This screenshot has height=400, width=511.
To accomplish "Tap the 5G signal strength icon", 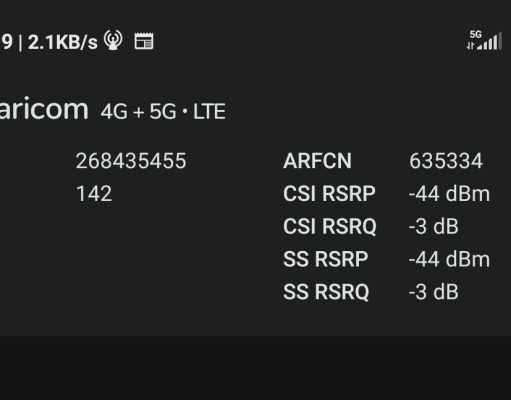I will pyautogui.click(x=485, y=40).
